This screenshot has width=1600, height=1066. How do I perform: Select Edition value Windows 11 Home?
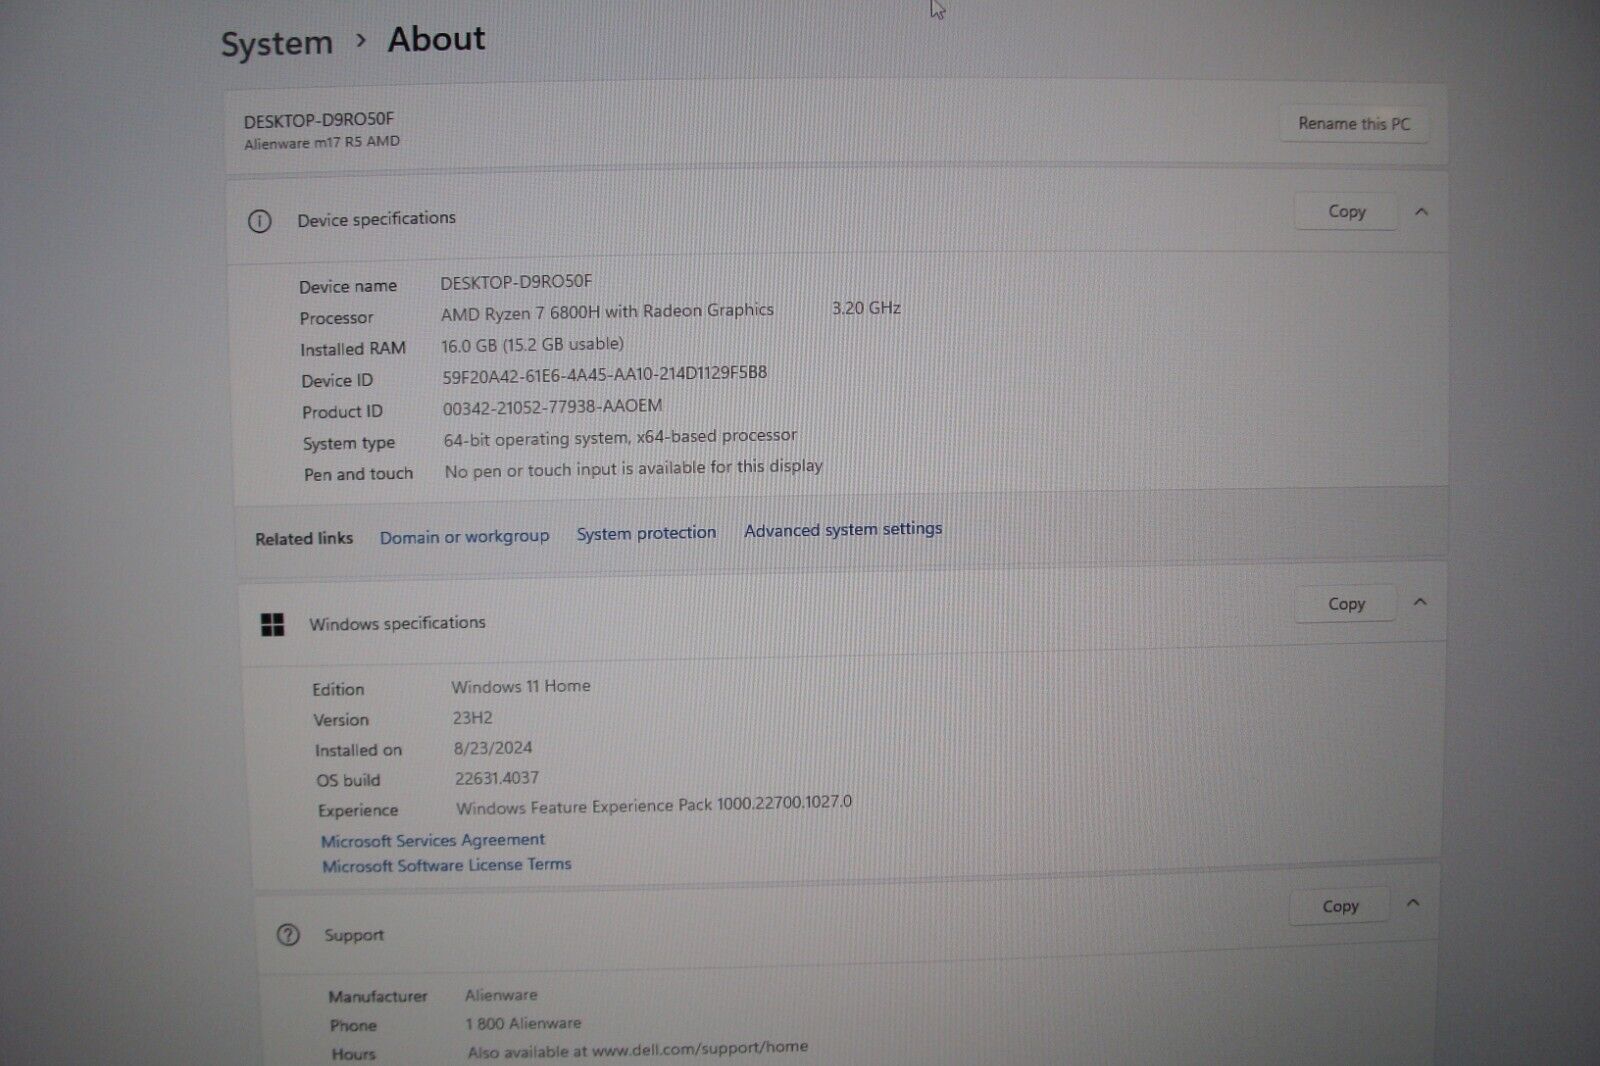pyautogui.click(x=520, y=686)
